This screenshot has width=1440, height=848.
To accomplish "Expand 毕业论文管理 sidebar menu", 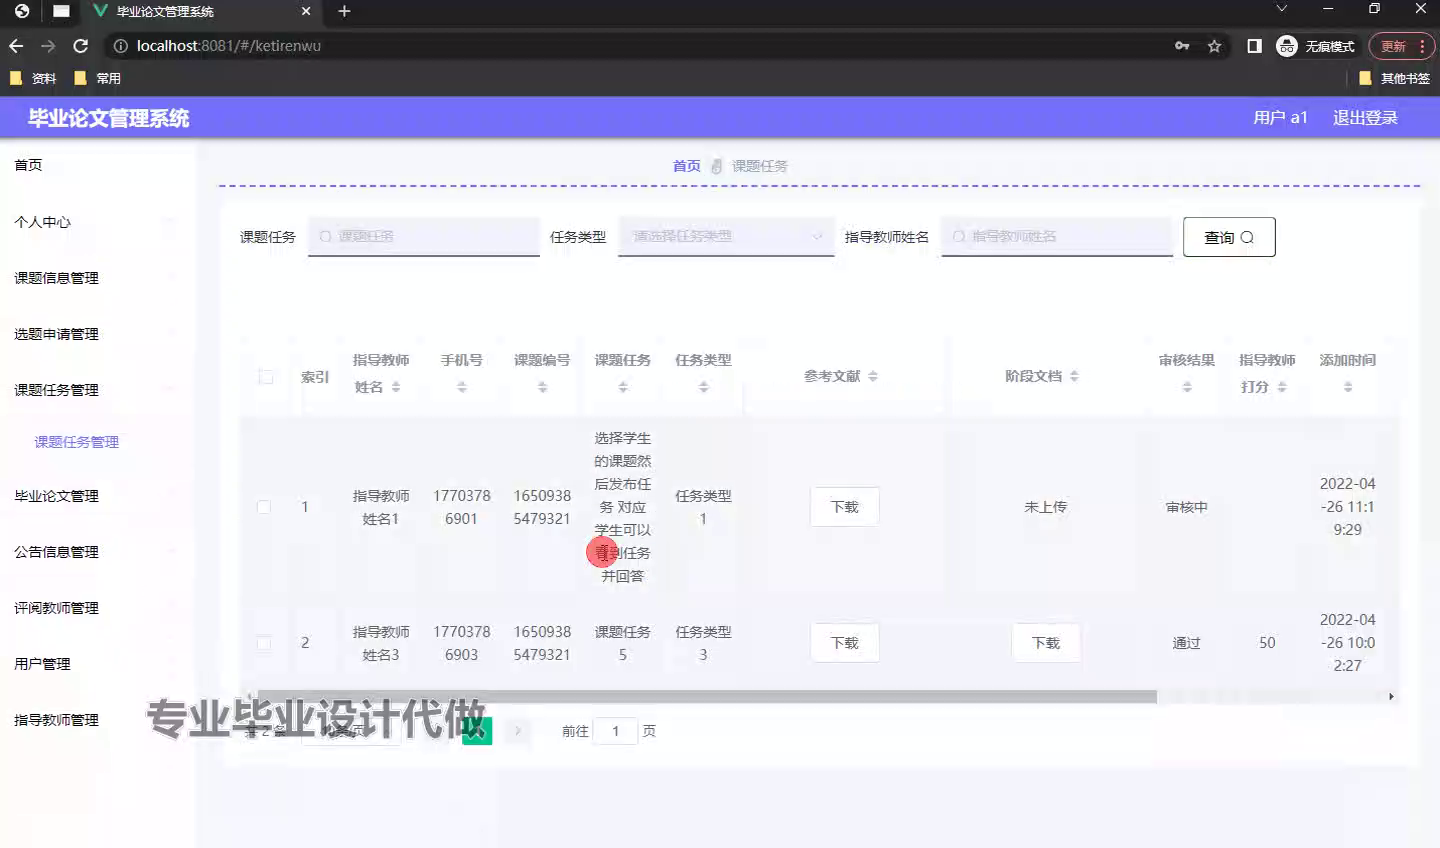I will pyautogui.click(x=97, y=496).
